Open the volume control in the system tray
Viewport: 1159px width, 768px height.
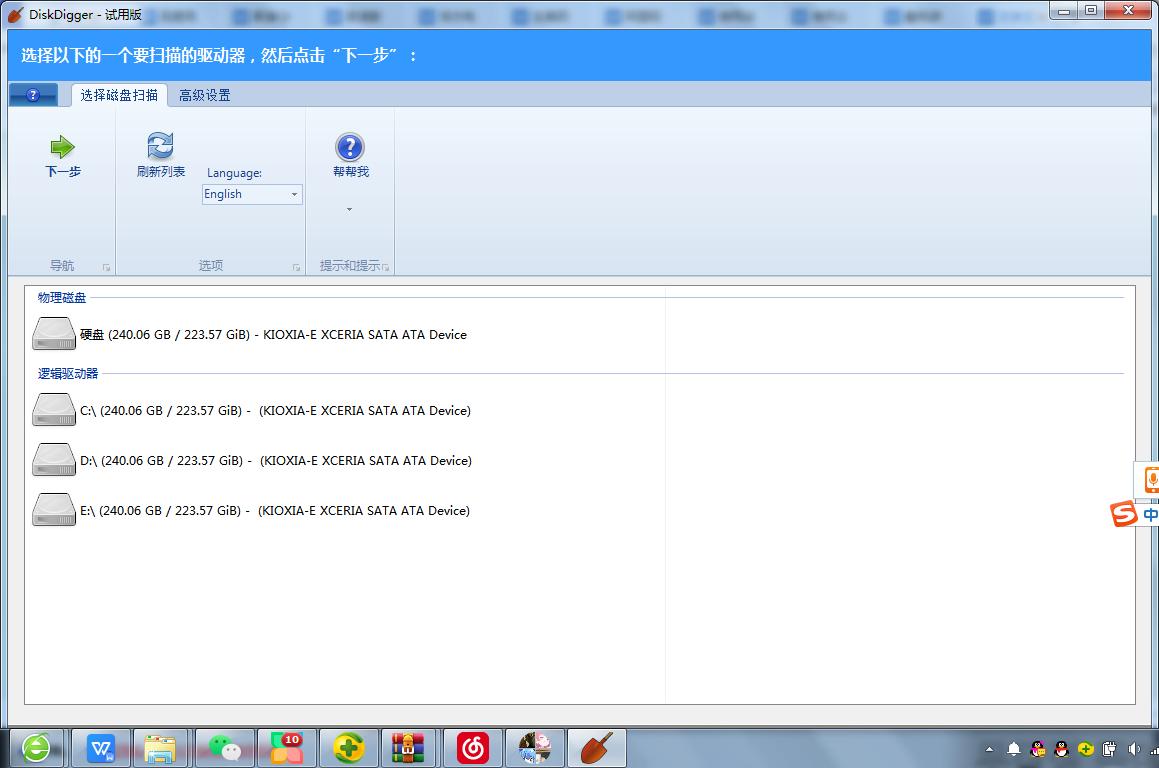(1132, 748)
